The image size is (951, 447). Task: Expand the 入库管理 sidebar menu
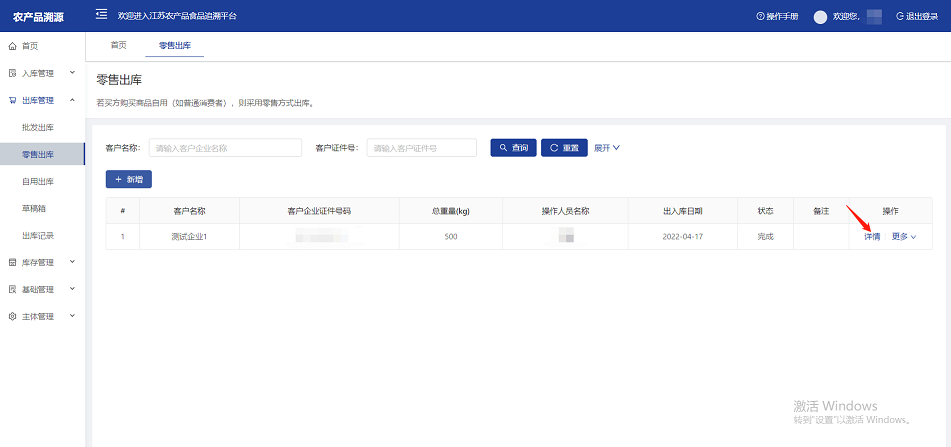pos(42,73)
